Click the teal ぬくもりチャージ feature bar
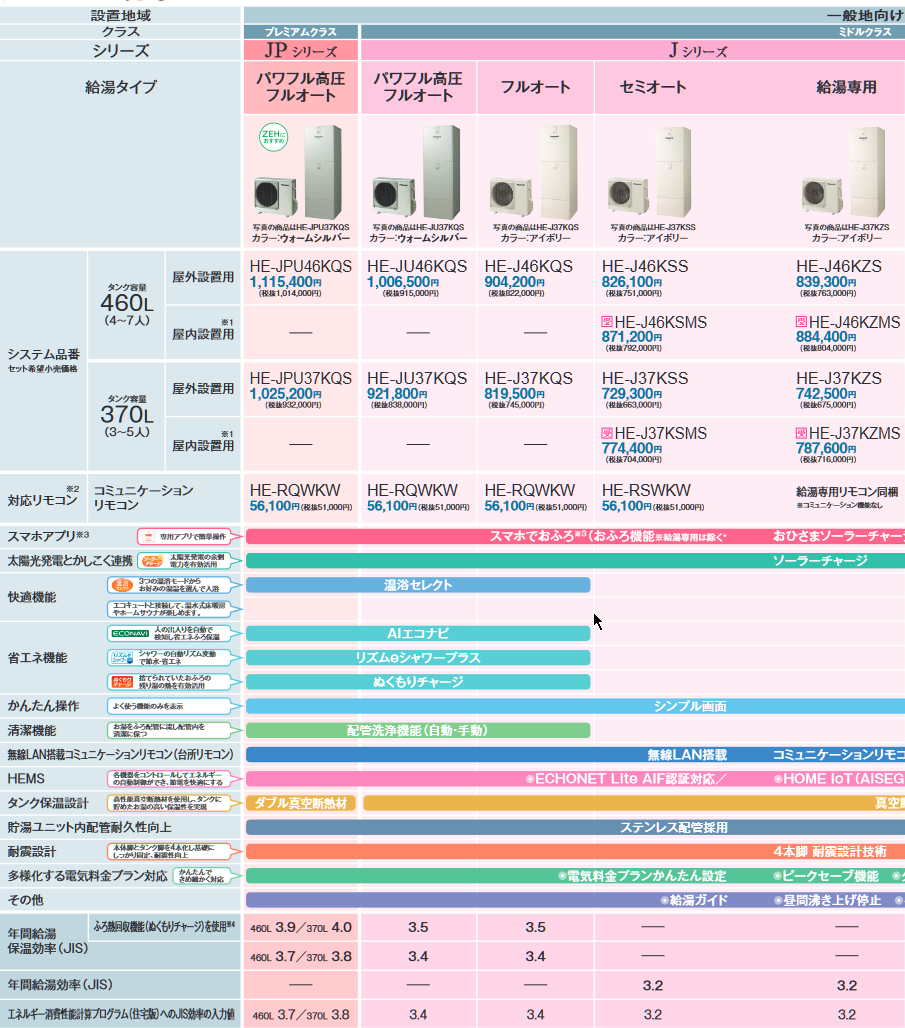This screenshot has width=905, height=1028. point(418,682)
